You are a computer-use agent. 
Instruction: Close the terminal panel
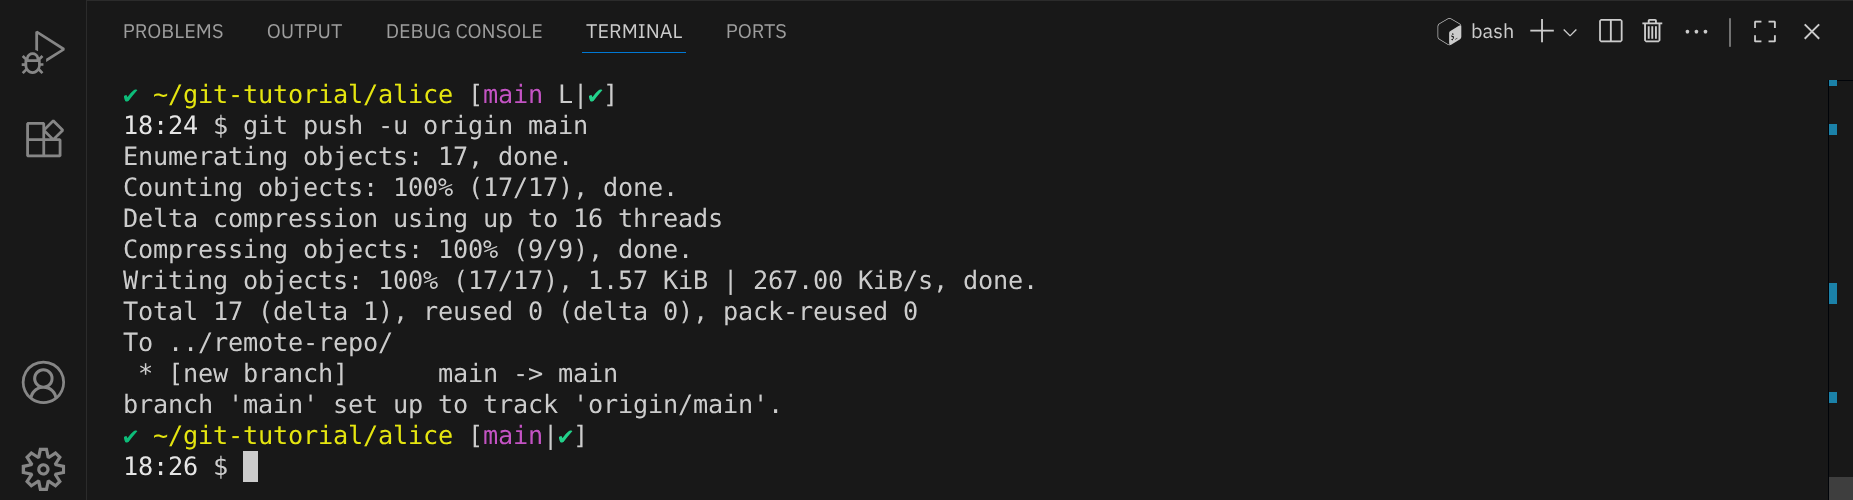click(1811, 32)
